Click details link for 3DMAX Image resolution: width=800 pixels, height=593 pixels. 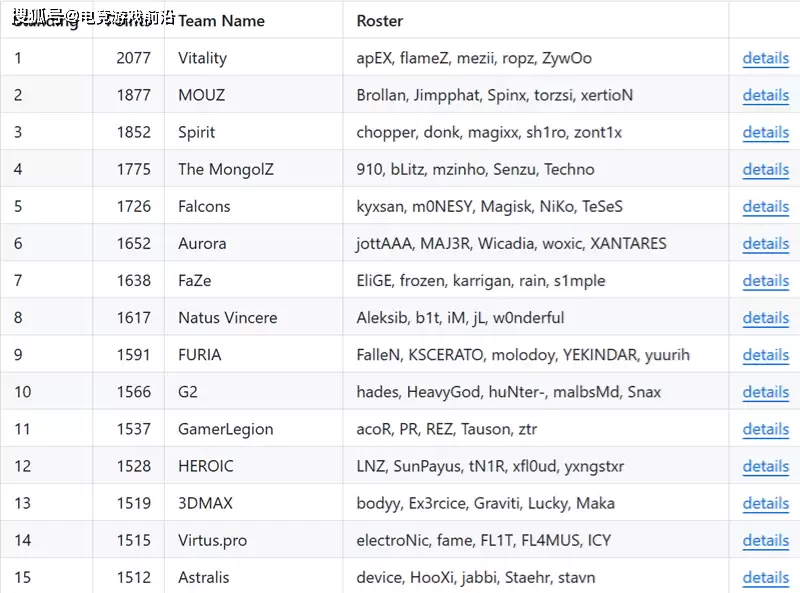765,503
